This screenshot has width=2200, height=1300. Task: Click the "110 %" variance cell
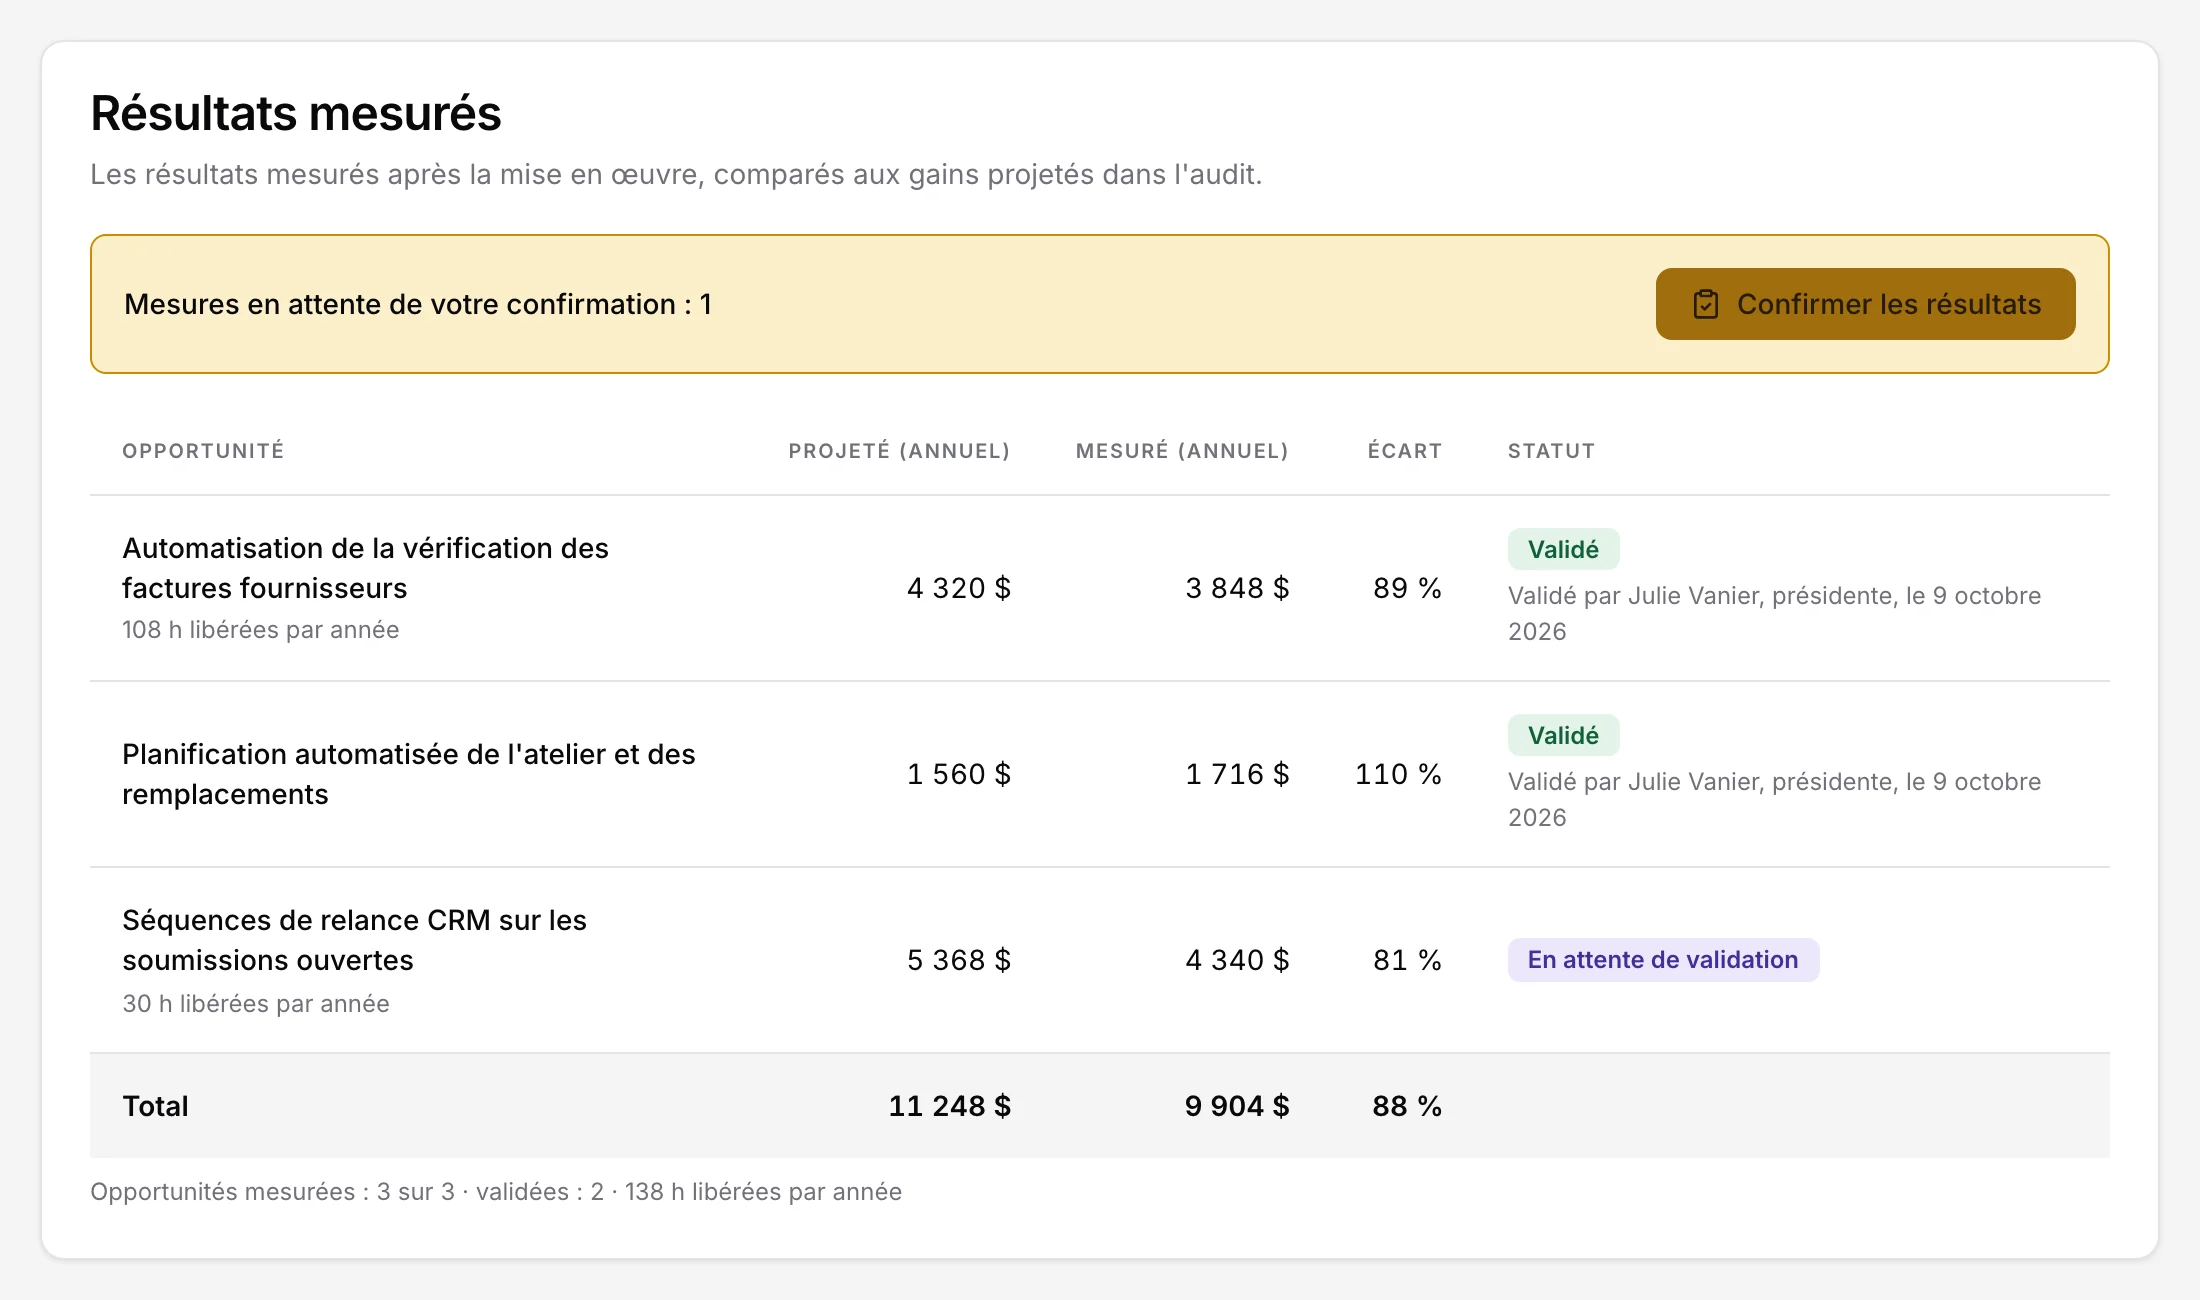click(1398, 774)
